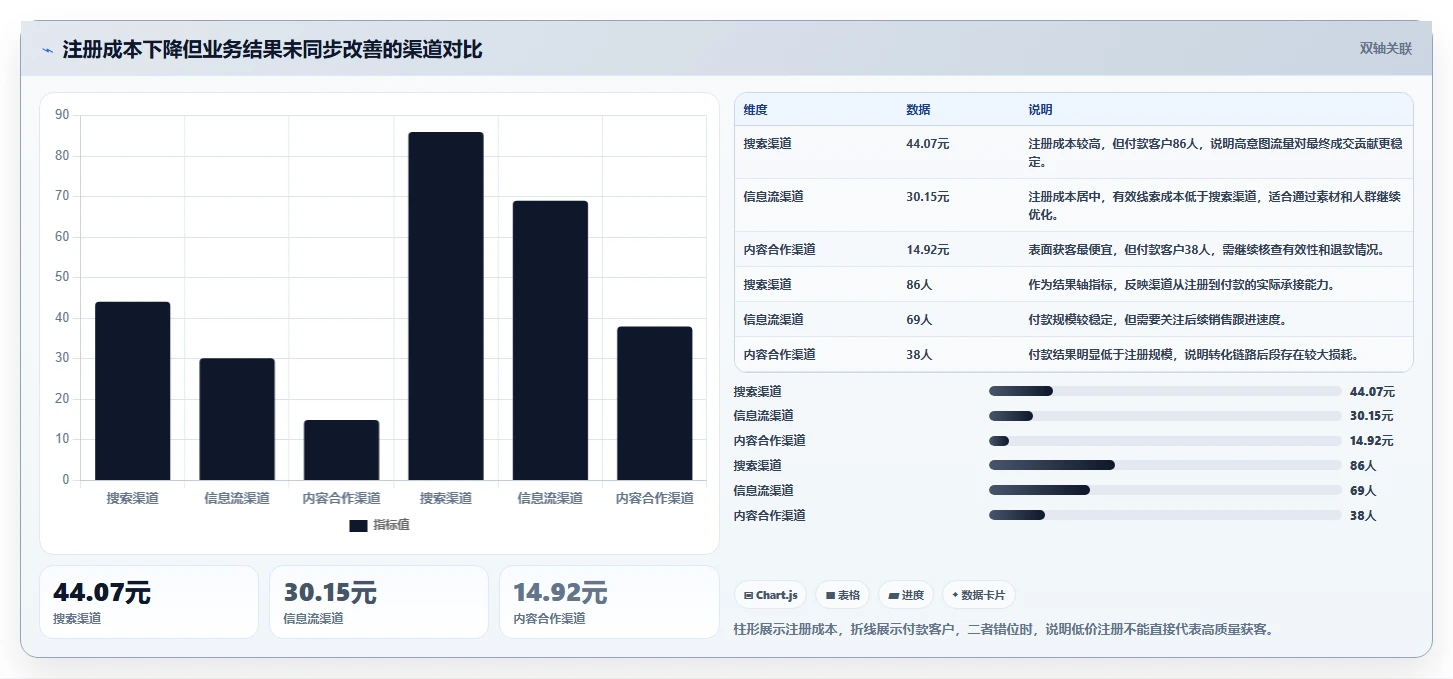
Task: Select the progress bar for 38人
Action: coord(1165,515)
